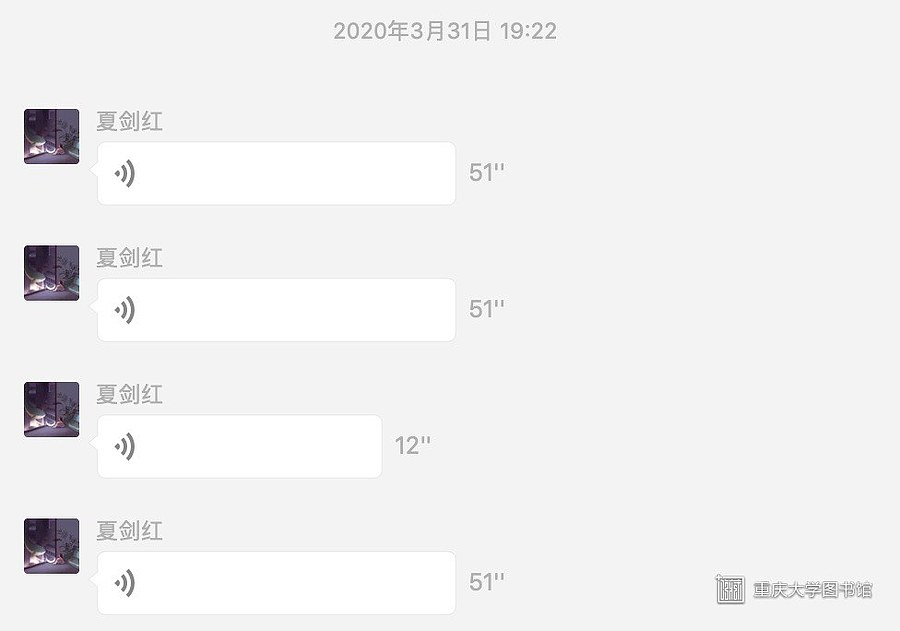Click the name 夏剑红 above the second message
900x631 pixels.
tap(129, 258)
